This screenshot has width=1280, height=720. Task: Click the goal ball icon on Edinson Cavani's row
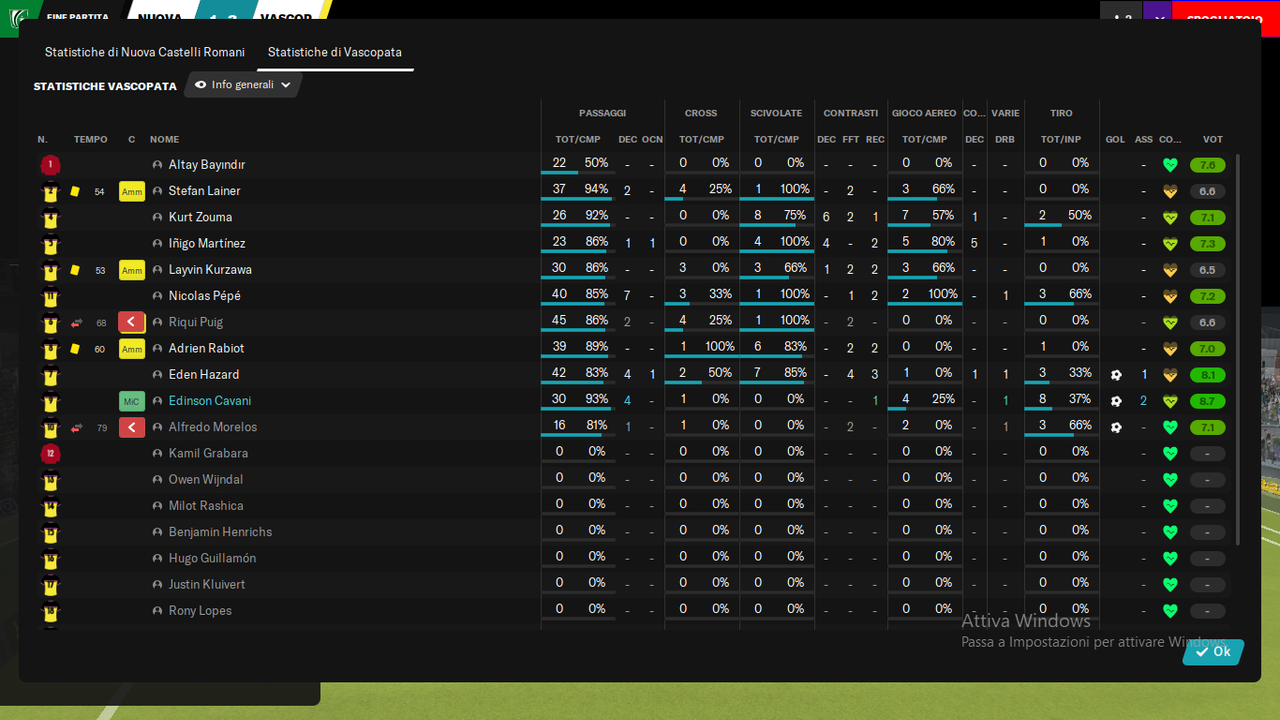[x=1116, y=401]
